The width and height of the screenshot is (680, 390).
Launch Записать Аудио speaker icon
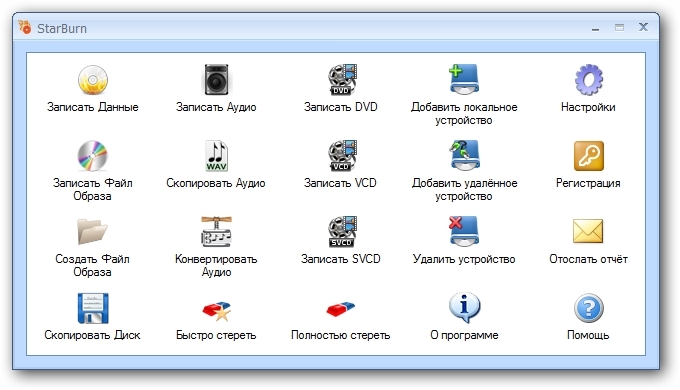pyautogui.click(x=216, y=80)
